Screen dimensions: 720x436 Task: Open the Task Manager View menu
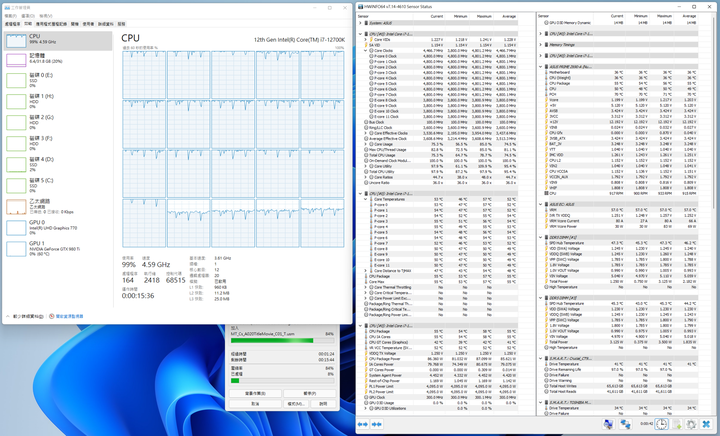point(46,16)
